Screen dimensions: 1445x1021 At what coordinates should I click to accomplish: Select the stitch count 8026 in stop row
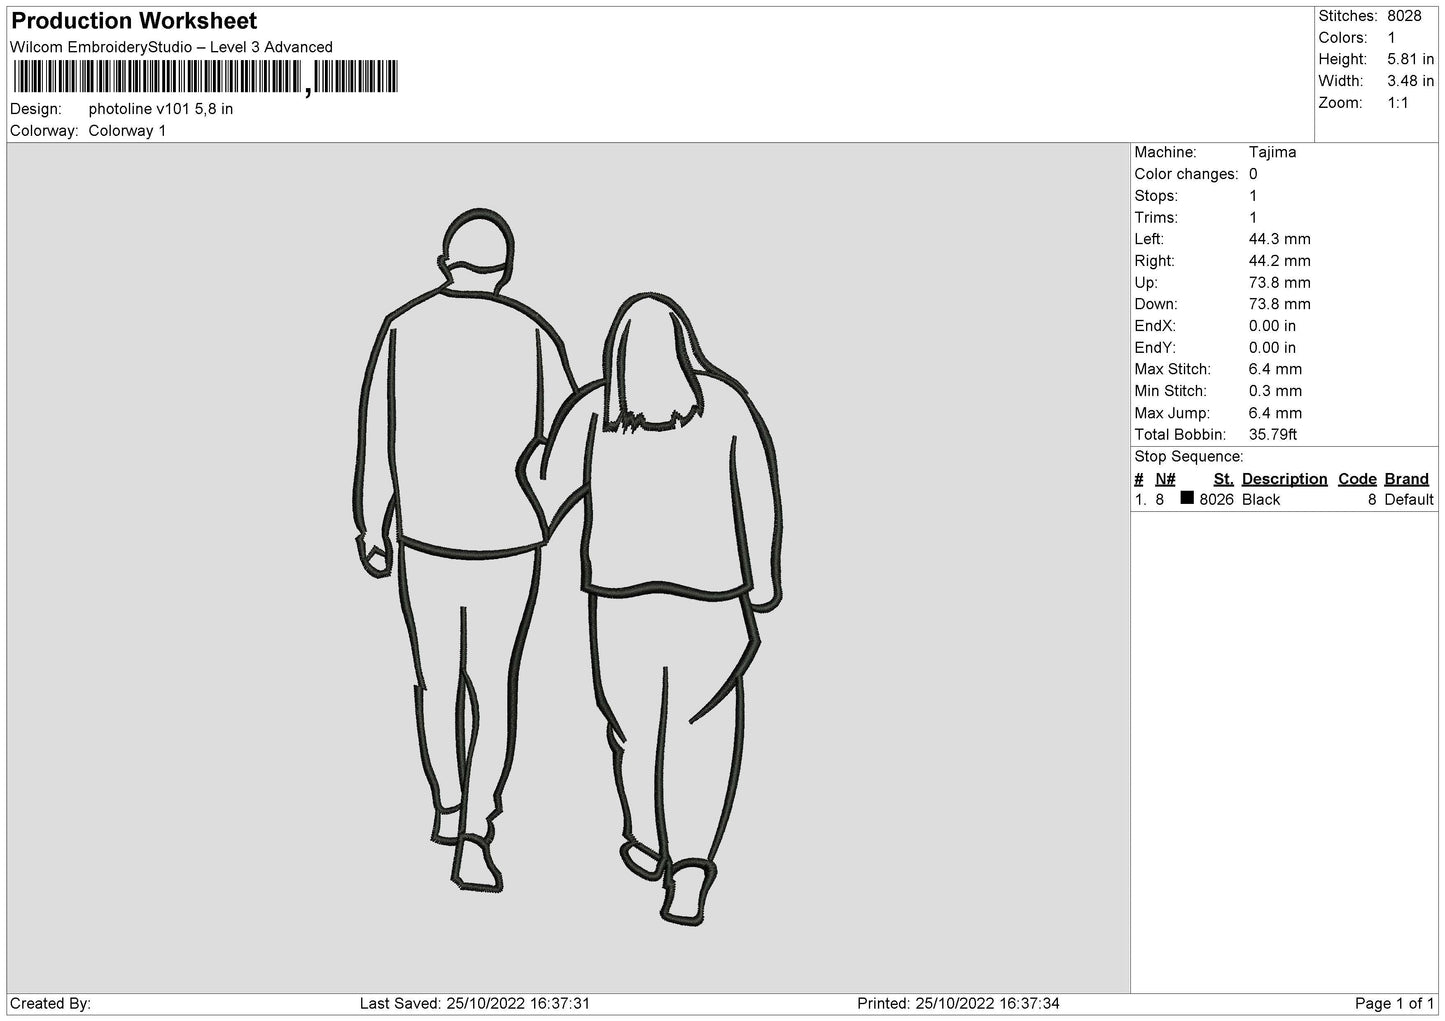(x=1216, y=500)
